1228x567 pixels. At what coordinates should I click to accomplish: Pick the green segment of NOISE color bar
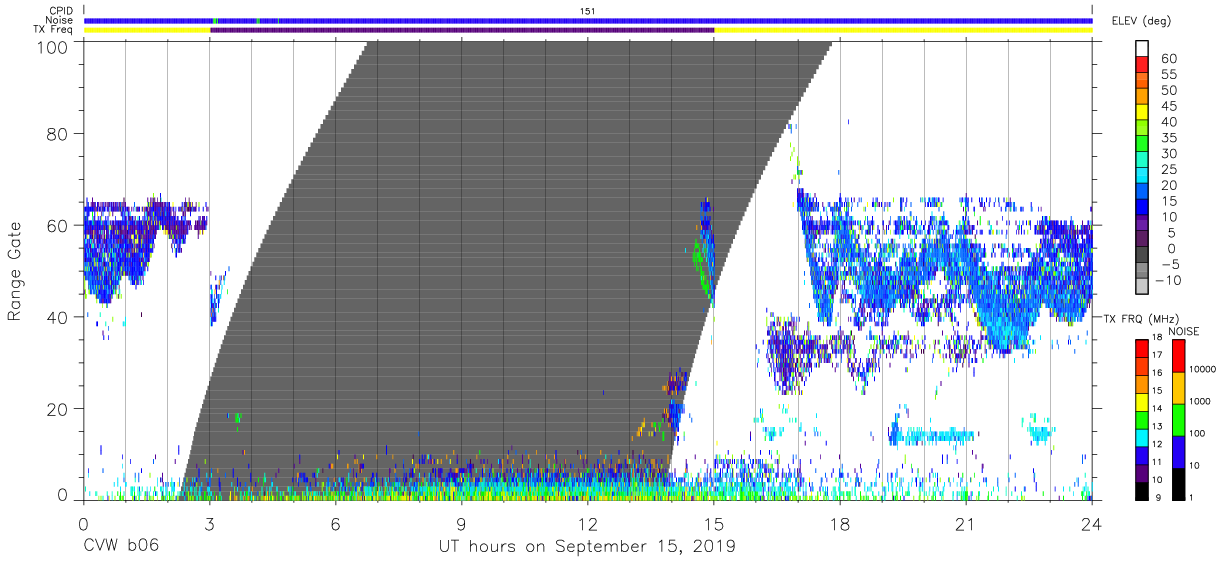click(1179, 419)
